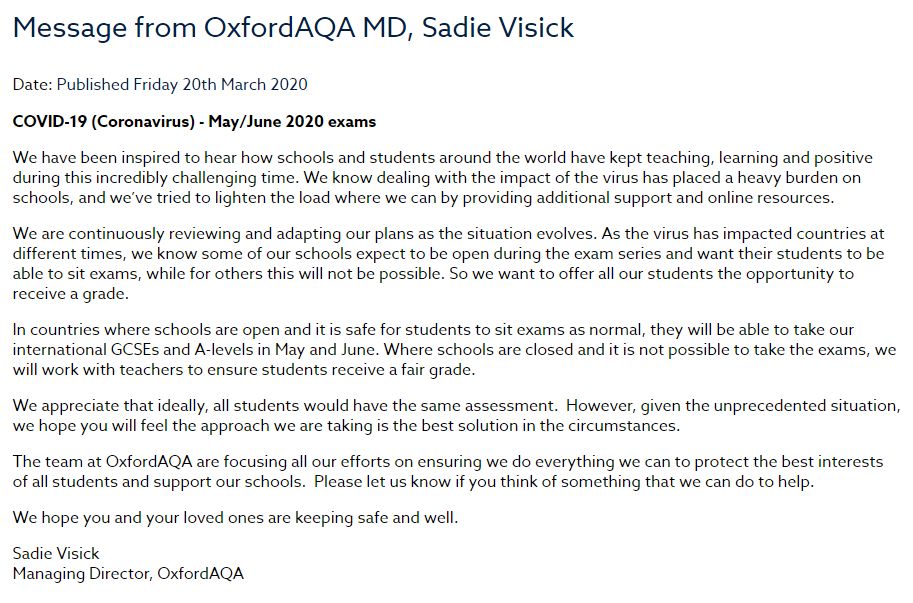Click the words 'heavy burden on' in first paragraph
The height and width of the screenshot is (603, 913).
pyautogui.click(x=799, y=178)
